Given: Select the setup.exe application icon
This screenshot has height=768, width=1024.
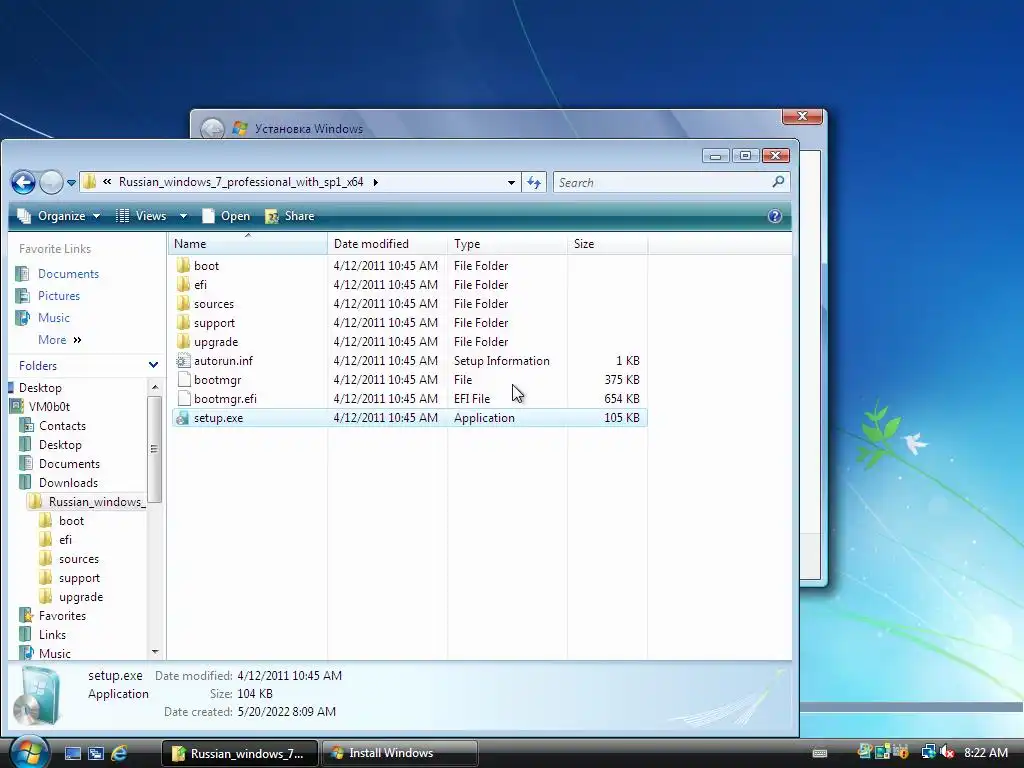Looking at the screenshot, I should point(184,417).
